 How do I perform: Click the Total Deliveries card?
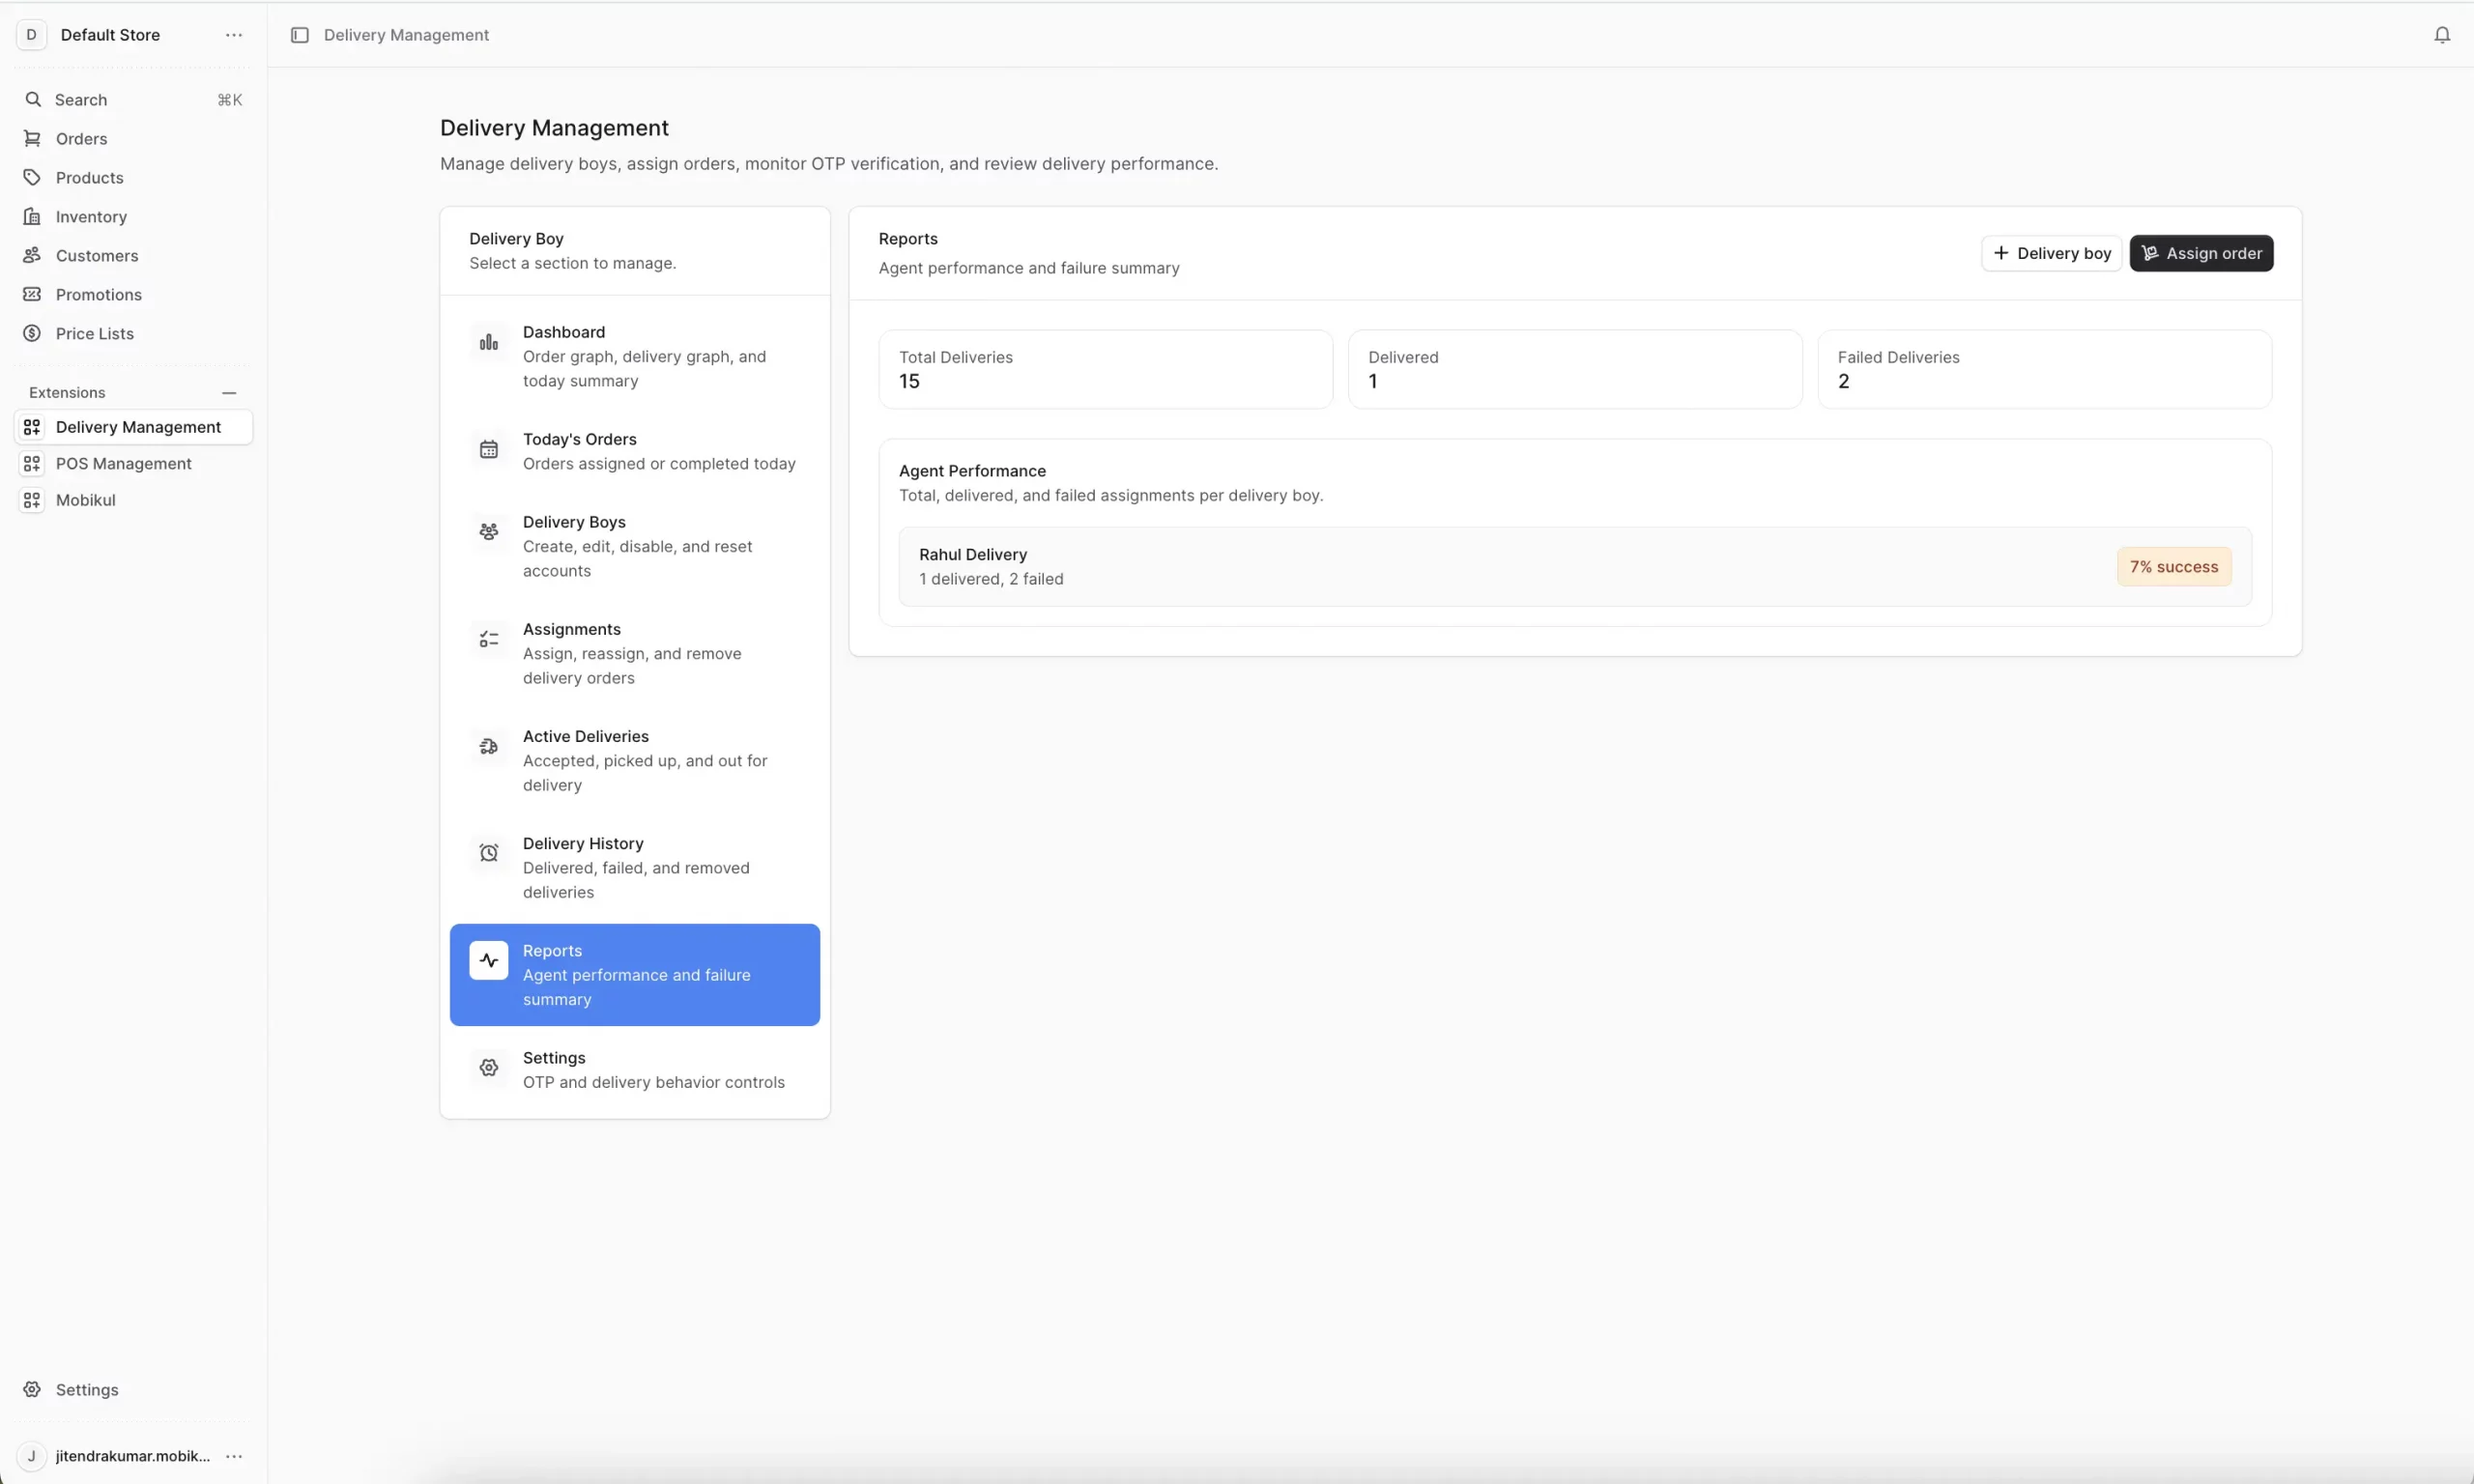pos(1105,370)
